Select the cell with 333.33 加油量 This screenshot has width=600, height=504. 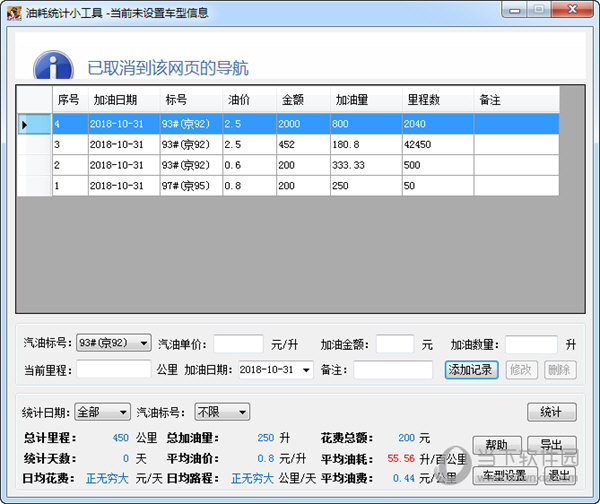click(366, 165)
